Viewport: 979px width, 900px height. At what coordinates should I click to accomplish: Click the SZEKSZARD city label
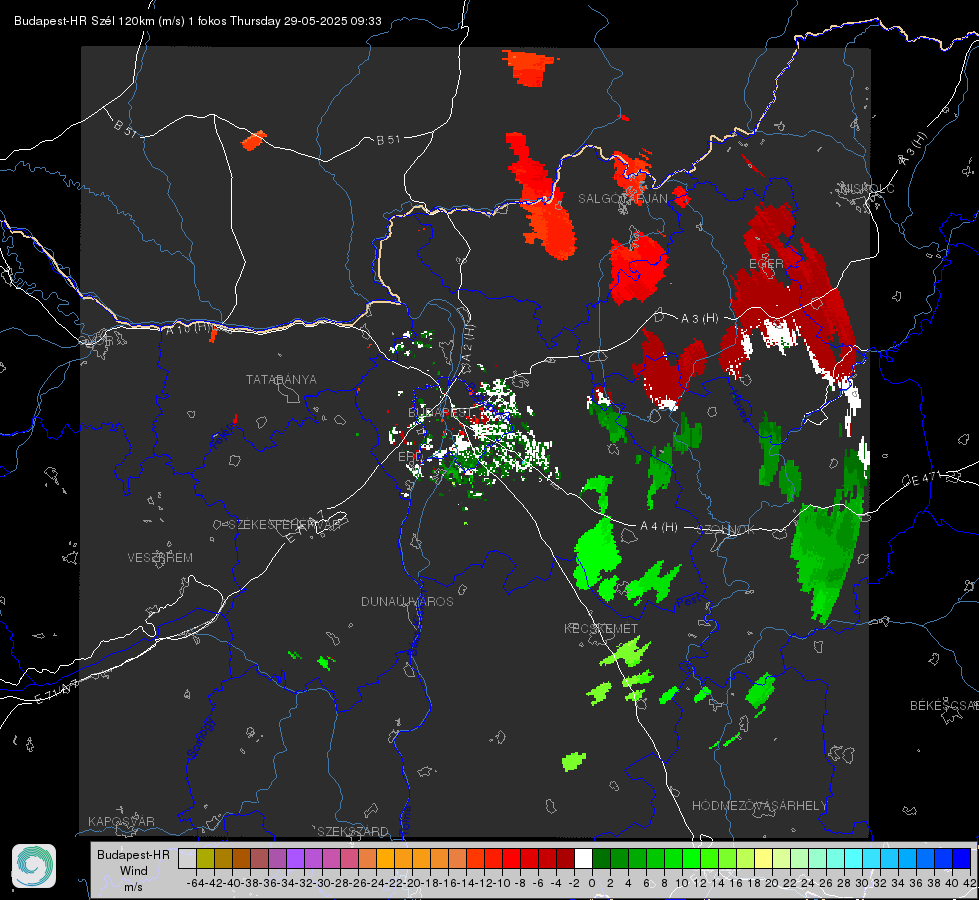[x=353, y=831]
